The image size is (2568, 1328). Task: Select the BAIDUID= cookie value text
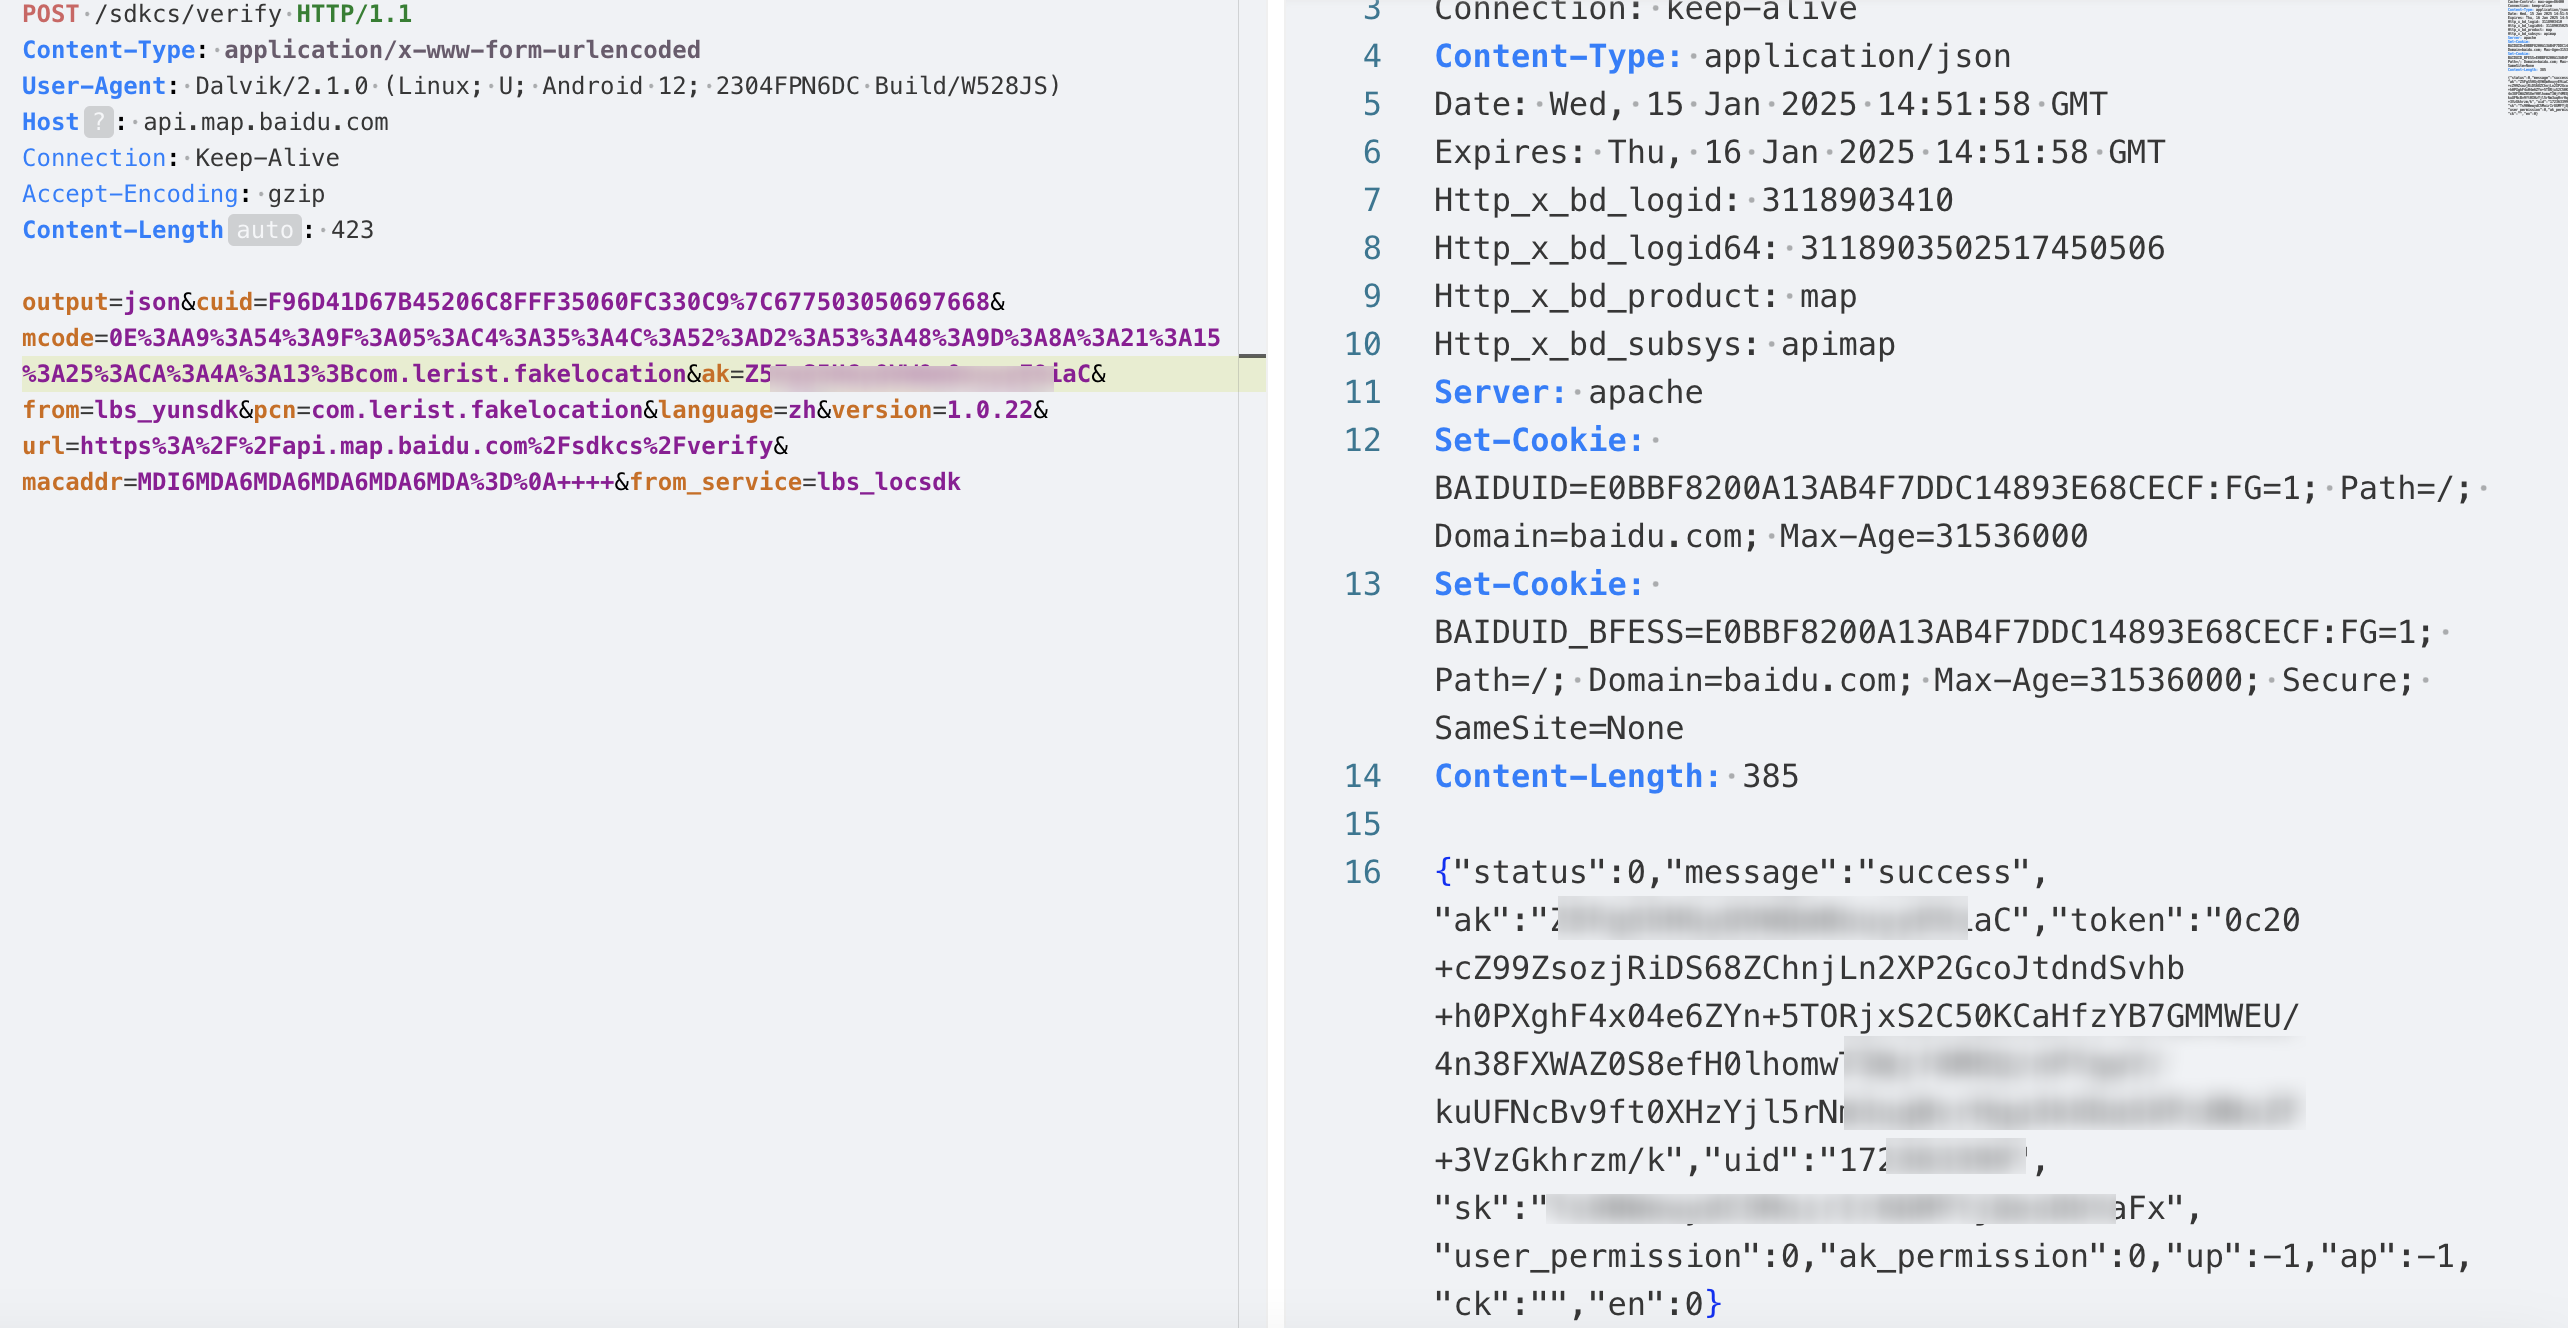point(1875,488)
